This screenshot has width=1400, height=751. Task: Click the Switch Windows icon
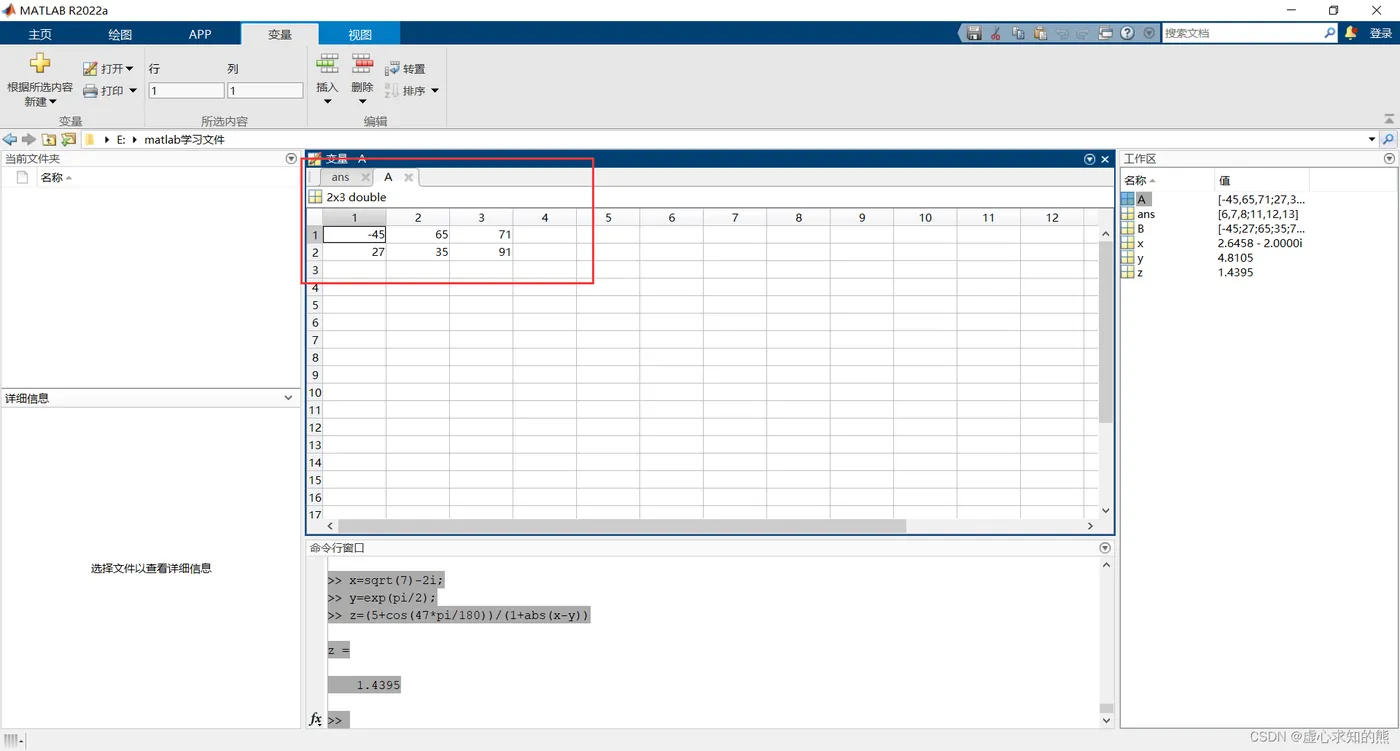point(1106,33)
